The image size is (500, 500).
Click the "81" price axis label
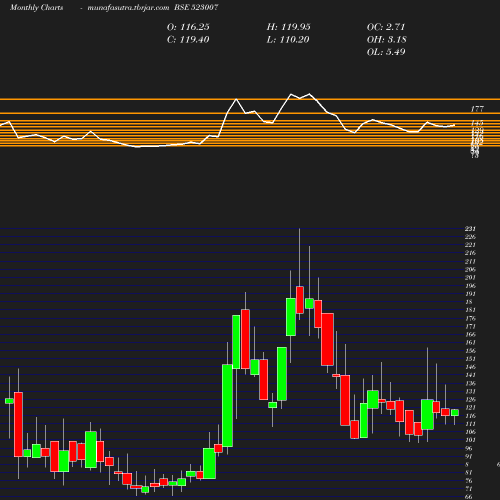[x=468, y=473]
